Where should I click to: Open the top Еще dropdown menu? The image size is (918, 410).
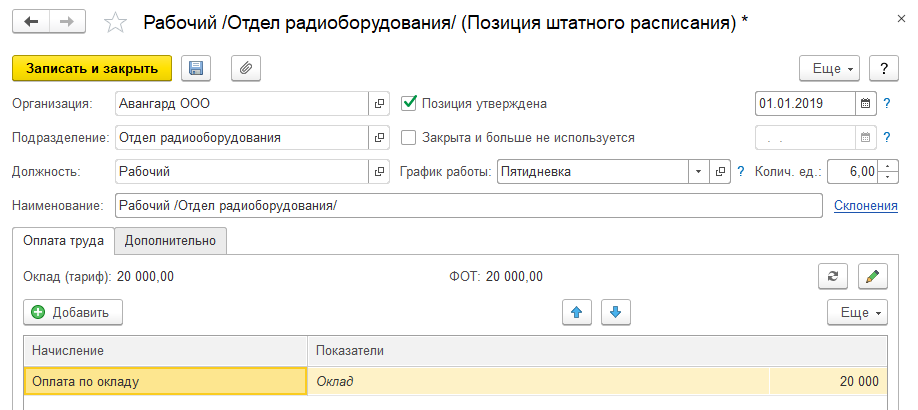click(829, 68)
